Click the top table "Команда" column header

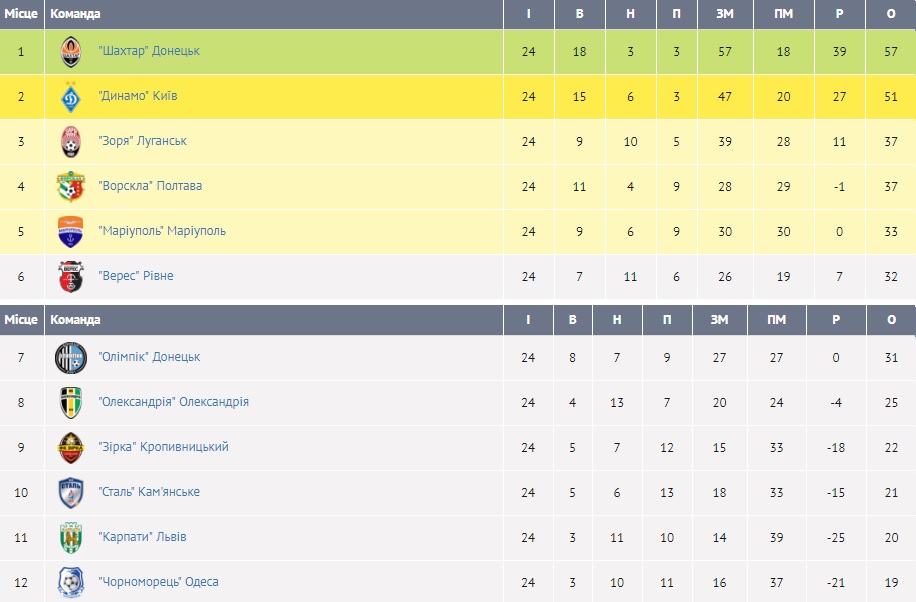pos(75,14)
